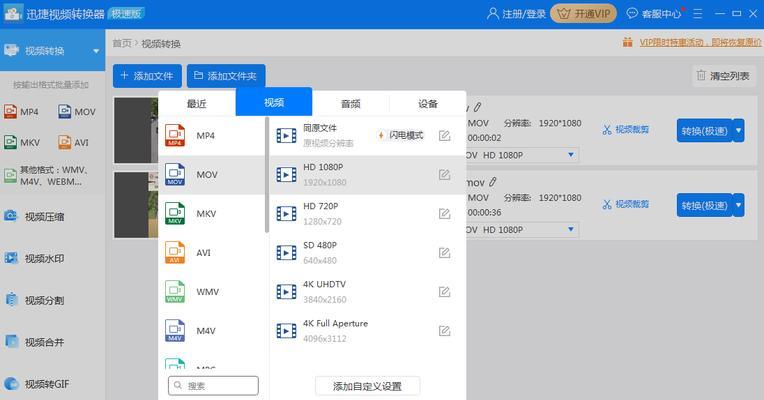Viewport: 764px width, 400px height.
Task: Click the 添加文件 button
Action: [x=147, y=76]
